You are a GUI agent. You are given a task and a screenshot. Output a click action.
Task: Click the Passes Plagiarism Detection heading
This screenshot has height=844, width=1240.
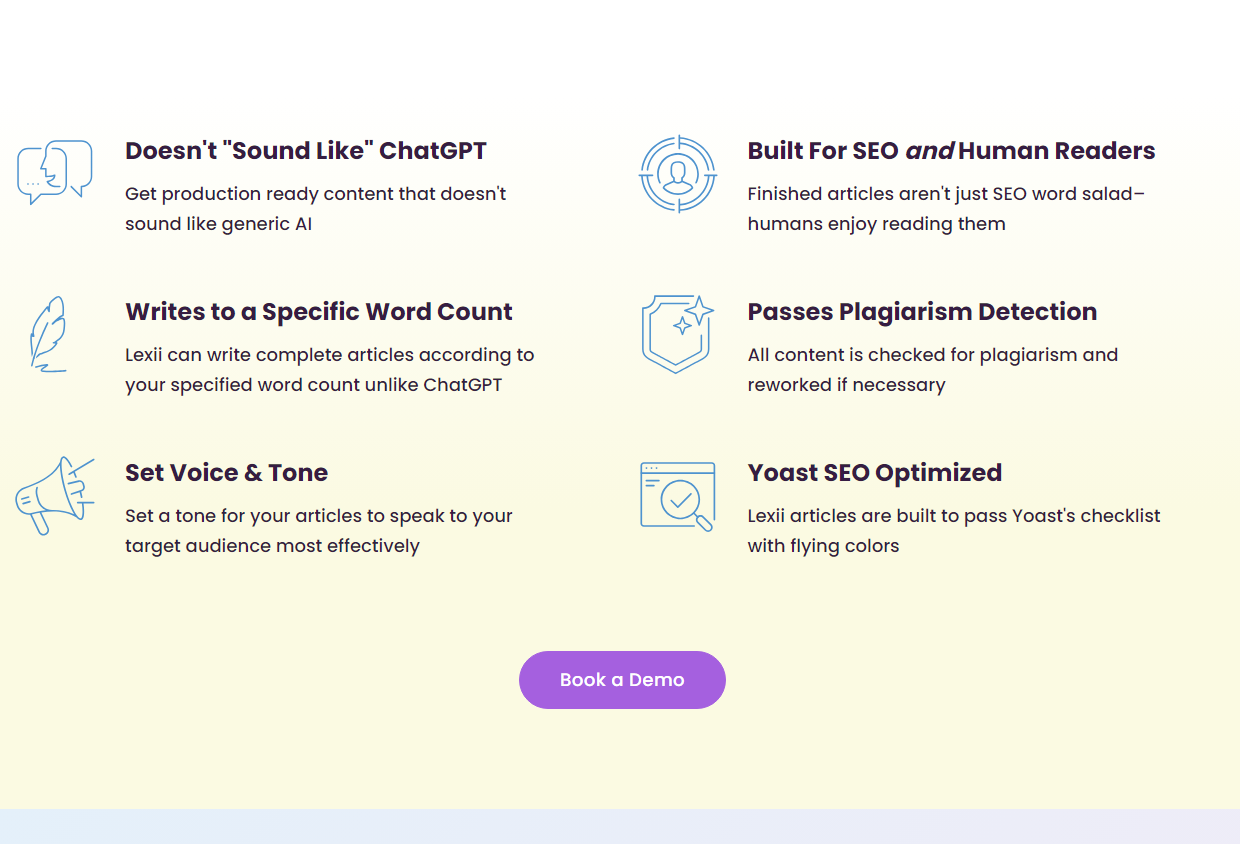coord(922,312)
